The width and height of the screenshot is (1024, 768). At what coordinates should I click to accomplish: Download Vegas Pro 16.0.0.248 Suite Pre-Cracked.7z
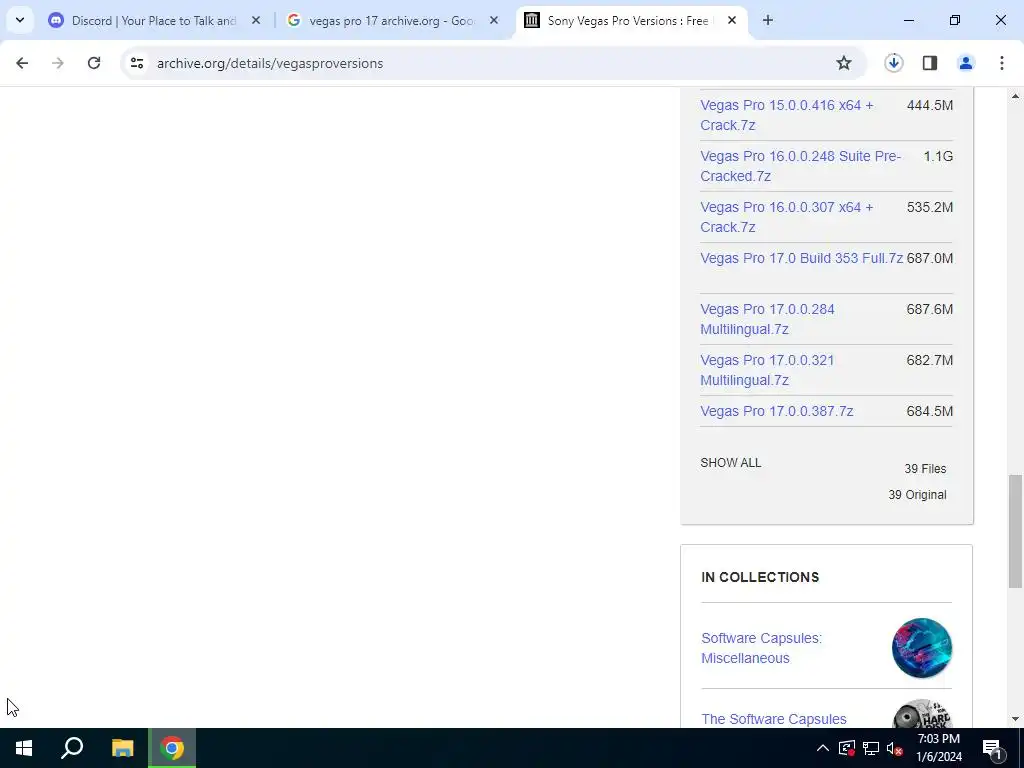click(x=801, y=166)
